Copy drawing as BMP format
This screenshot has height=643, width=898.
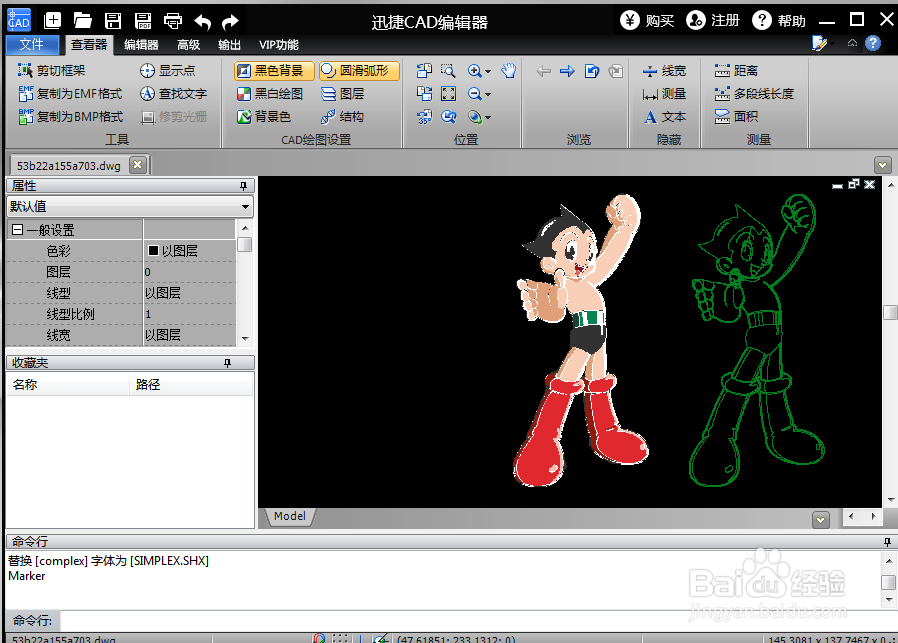pos(70,116)
